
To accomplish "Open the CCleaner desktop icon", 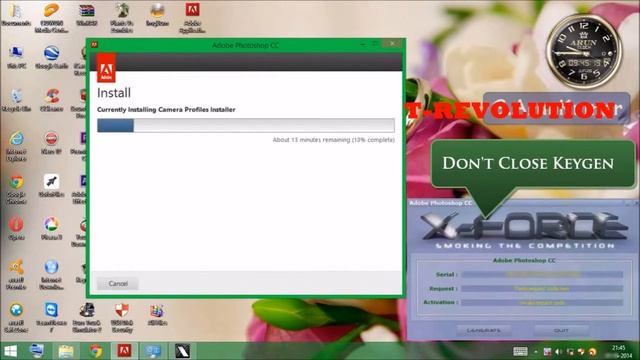I will click(51, 100).
